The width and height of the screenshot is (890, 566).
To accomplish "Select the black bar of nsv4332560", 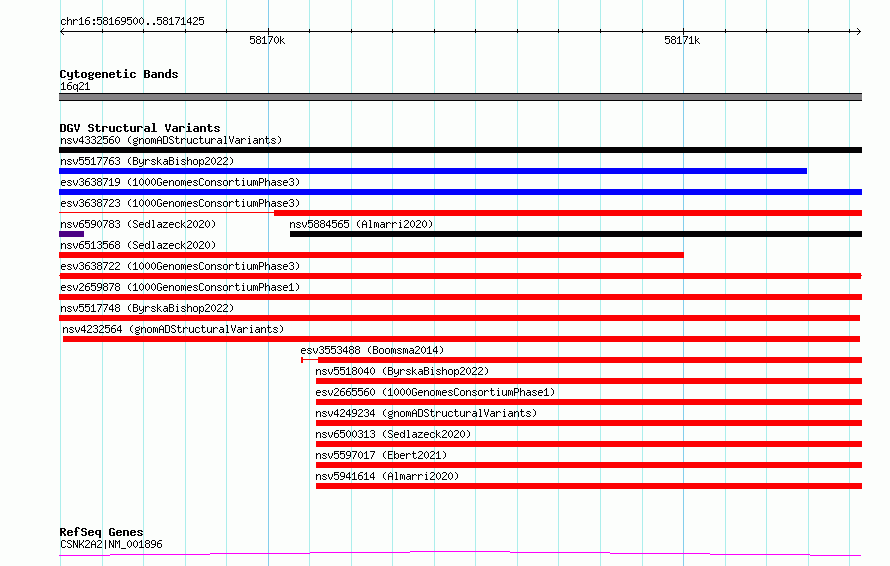I will pos(460,150).
